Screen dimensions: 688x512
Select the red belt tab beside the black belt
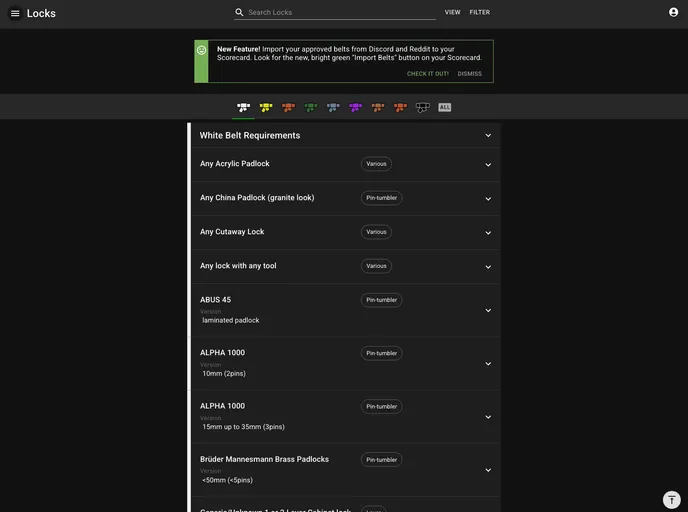tap(400, 107)
